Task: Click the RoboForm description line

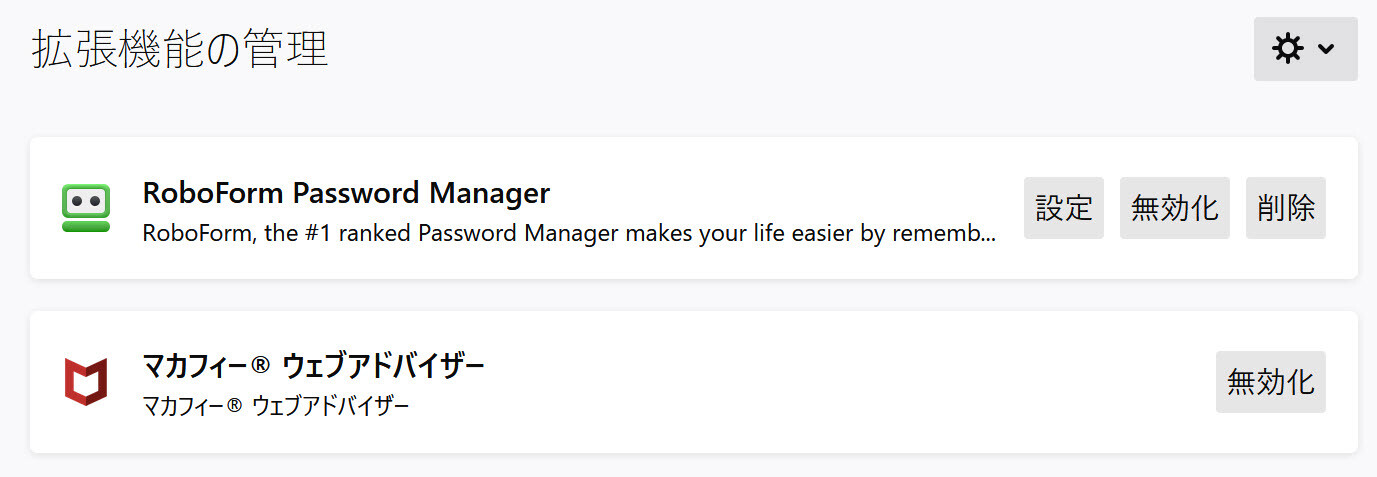Action: [x=569, y=235]
